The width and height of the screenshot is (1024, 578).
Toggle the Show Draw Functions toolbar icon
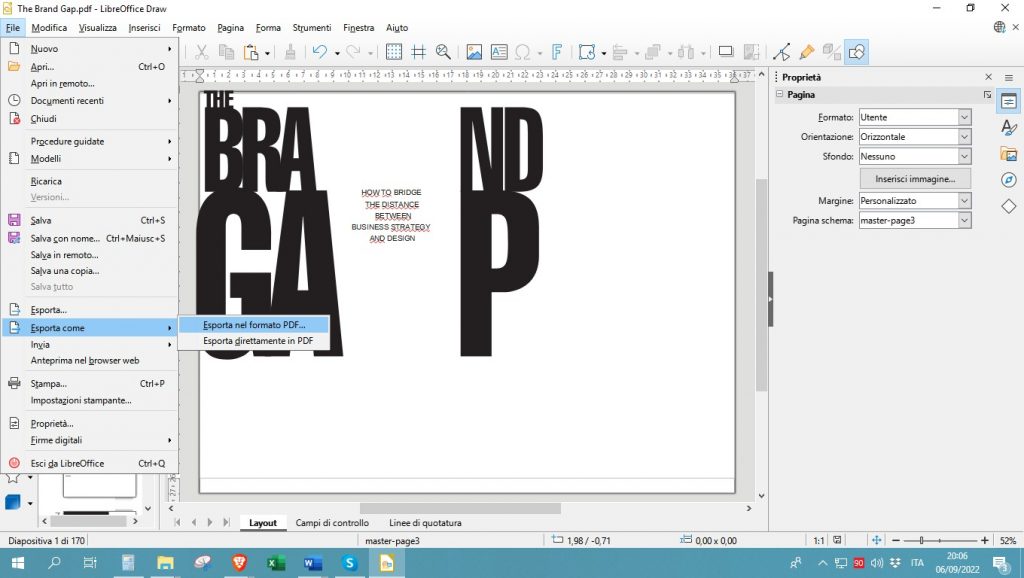coord(857,51)
